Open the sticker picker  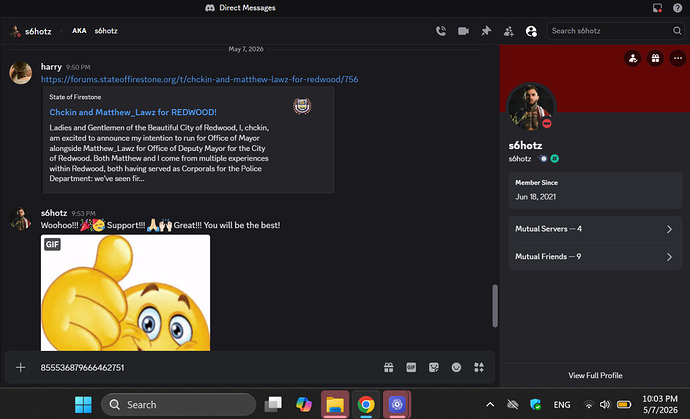coord(433,368)
